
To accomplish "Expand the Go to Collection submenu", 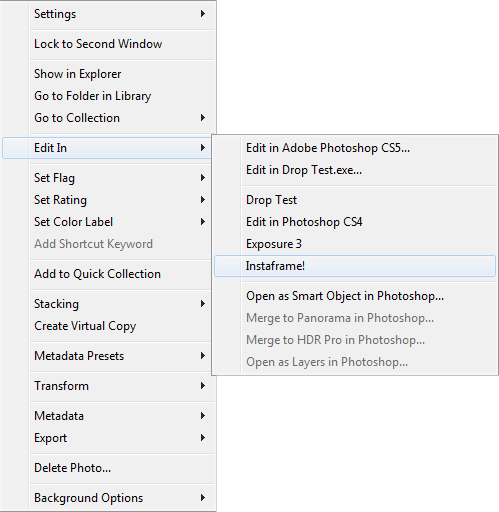I will (108, 118).
